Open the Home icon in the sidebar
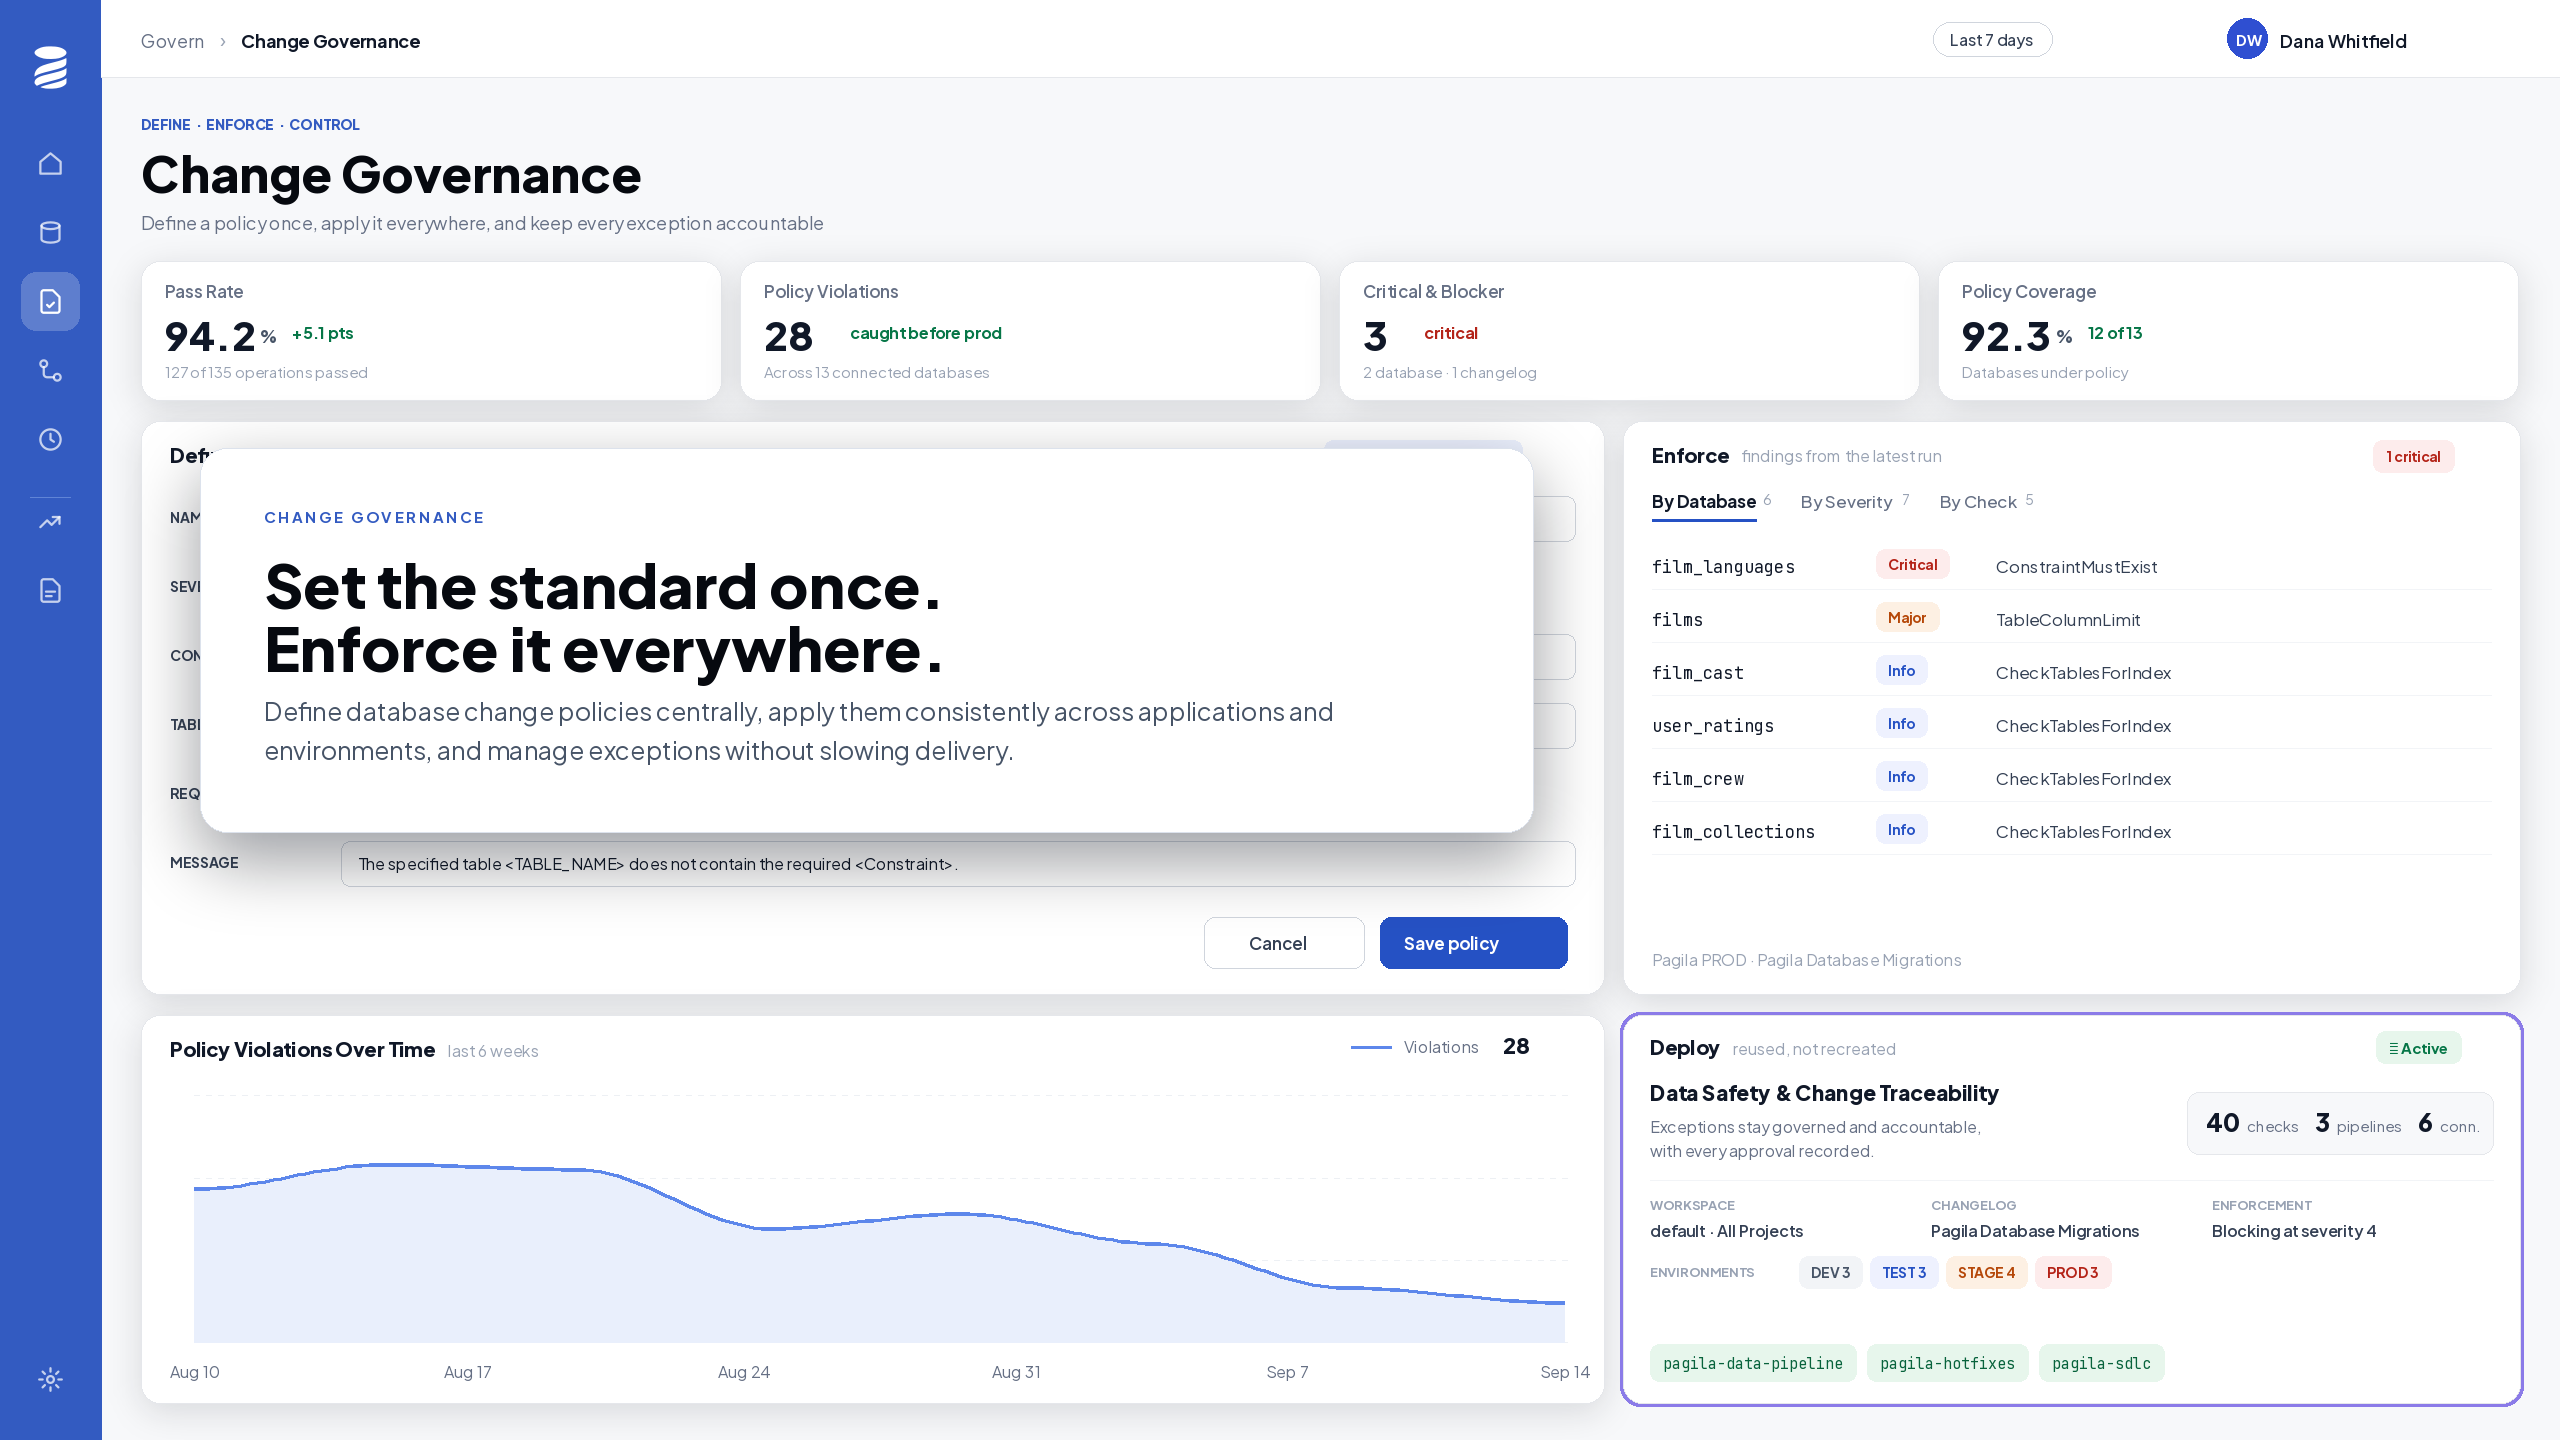This screenshot has width=2560, height=1440. 50,163
